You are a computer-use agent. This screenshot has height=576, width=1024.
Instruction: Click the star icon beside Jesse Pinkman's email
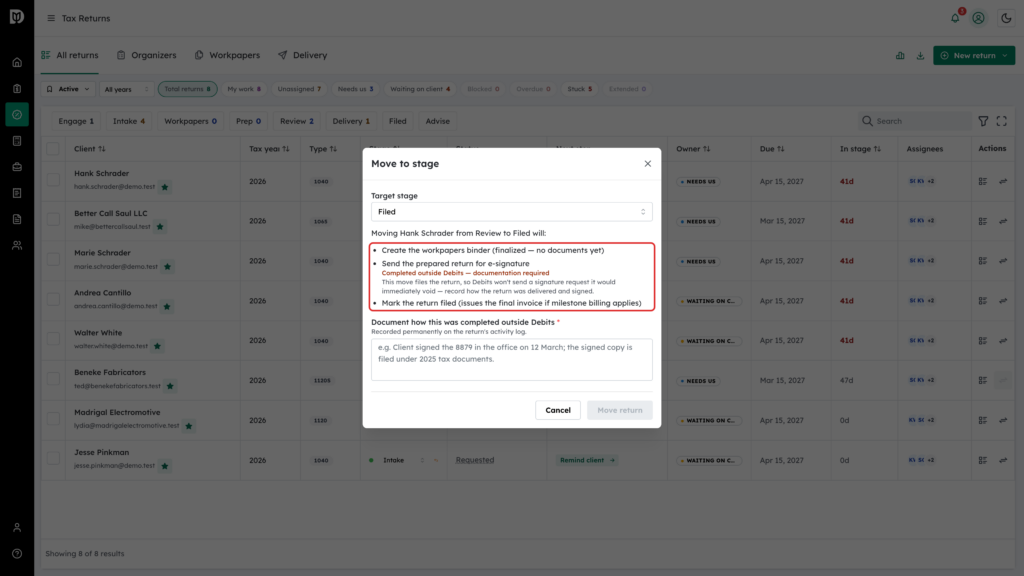click(x=165, y=466)
